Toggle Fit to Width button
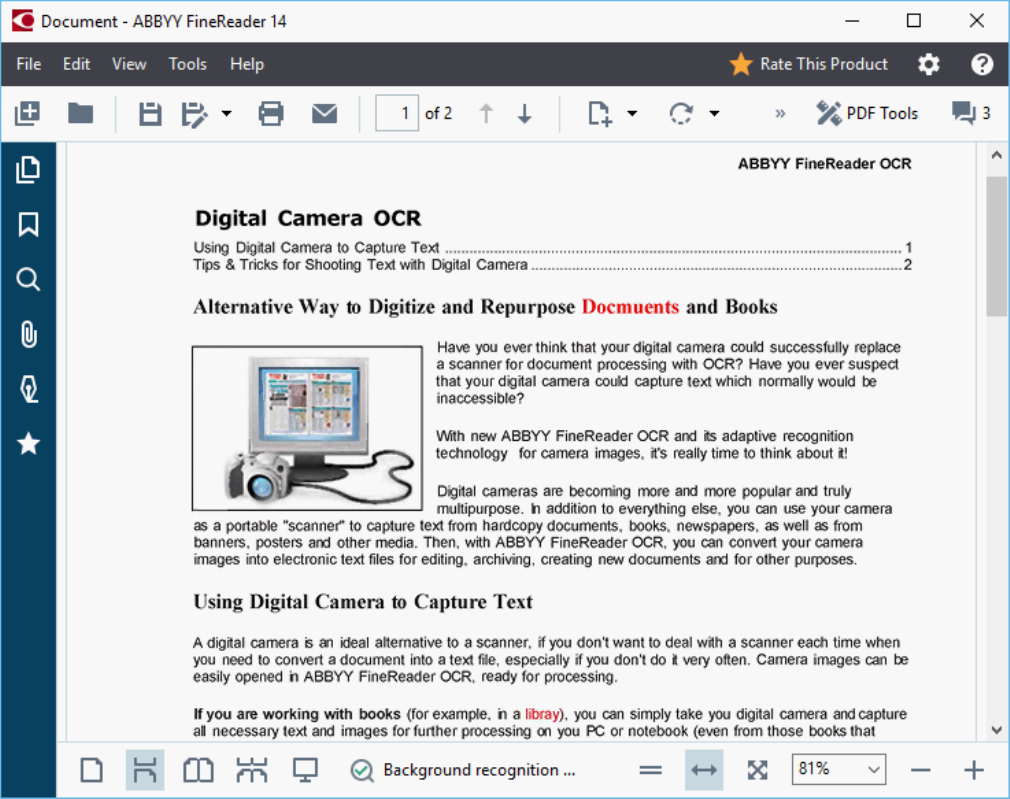This screenshot has height=799, width=1010. click(x=704, y=770)
